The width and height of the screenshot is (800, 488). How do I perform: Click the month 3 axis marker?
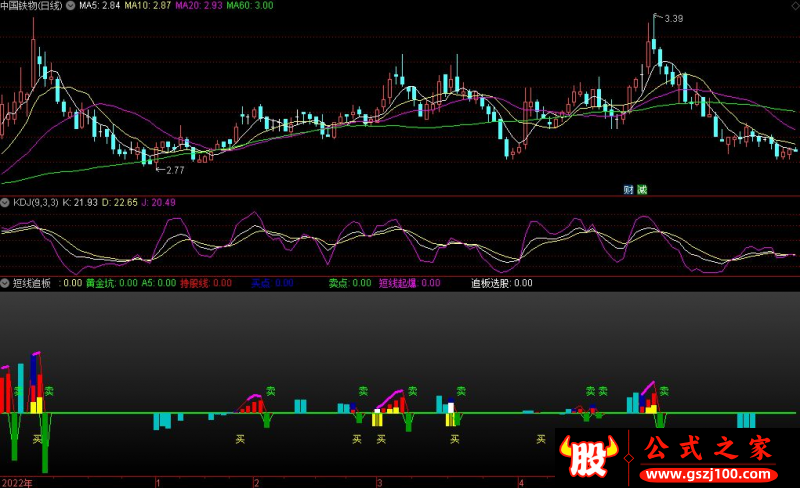(379, 482)
